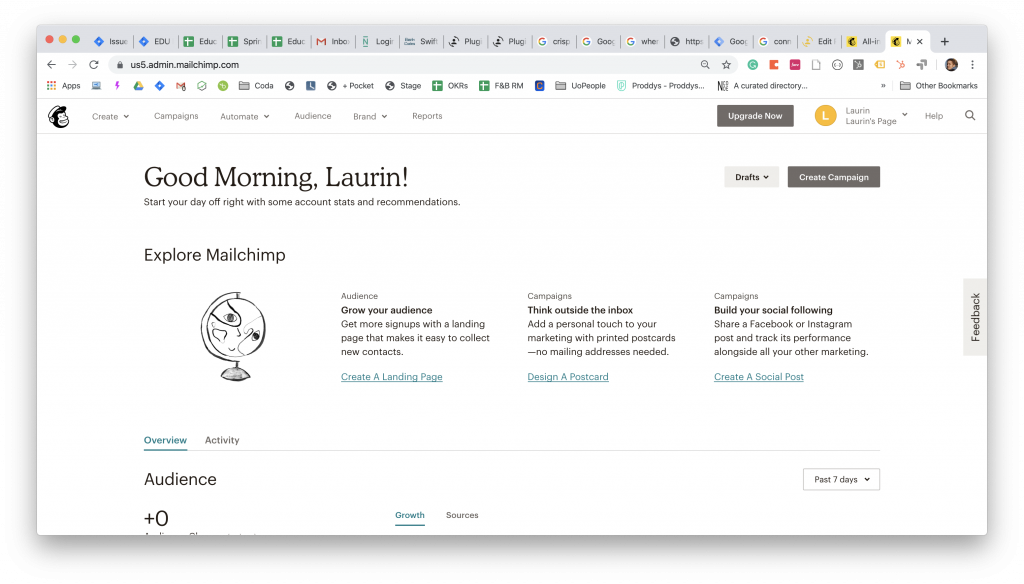Screen dimensions: 1024x584
Task: Switch to the Swift browser tab
Action: tap(421, 42)
